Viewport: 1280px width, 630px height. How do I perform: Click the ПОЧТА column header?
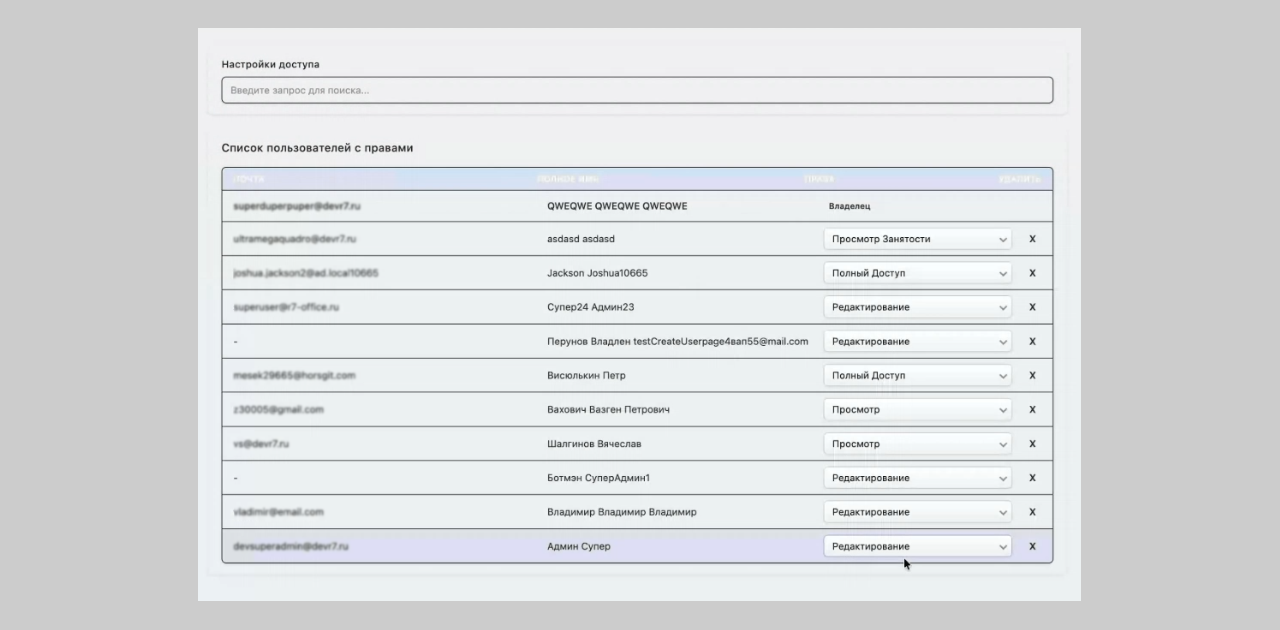coord(249,179)
